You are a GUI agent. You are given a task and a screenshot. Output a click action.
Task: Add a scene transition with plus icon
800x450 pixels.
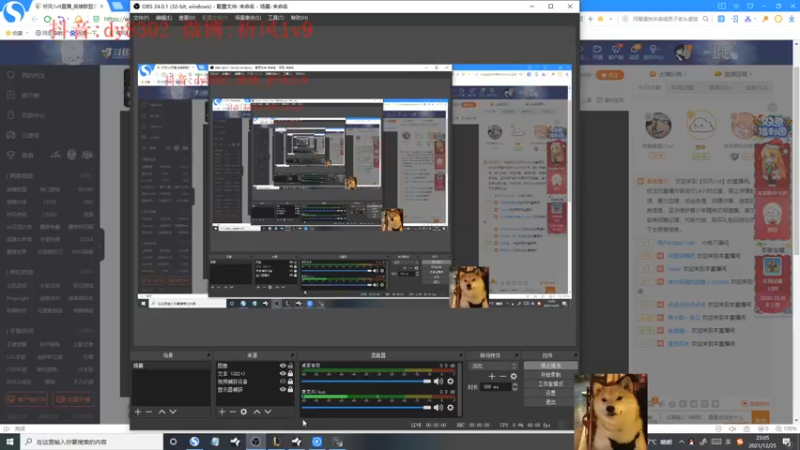tap(492, 376)
